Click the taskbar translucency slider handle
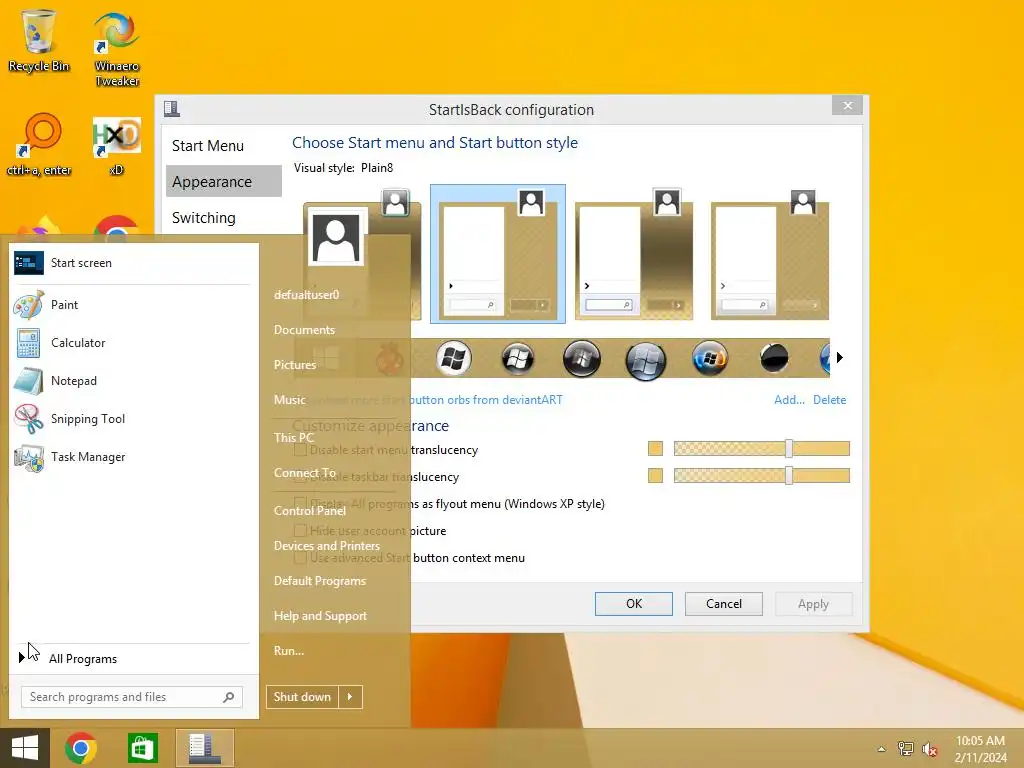Screen dimensions: 1024x768 (x=789, y=475)
